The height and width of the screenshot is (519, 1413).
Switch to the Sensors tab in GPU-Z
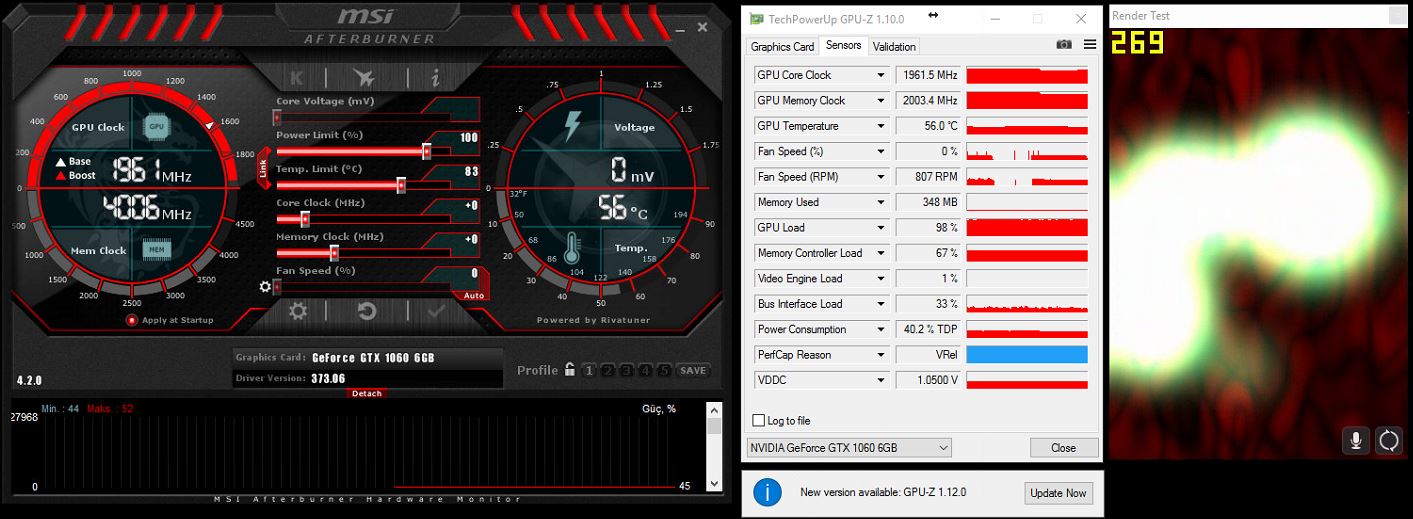point(843,45)
